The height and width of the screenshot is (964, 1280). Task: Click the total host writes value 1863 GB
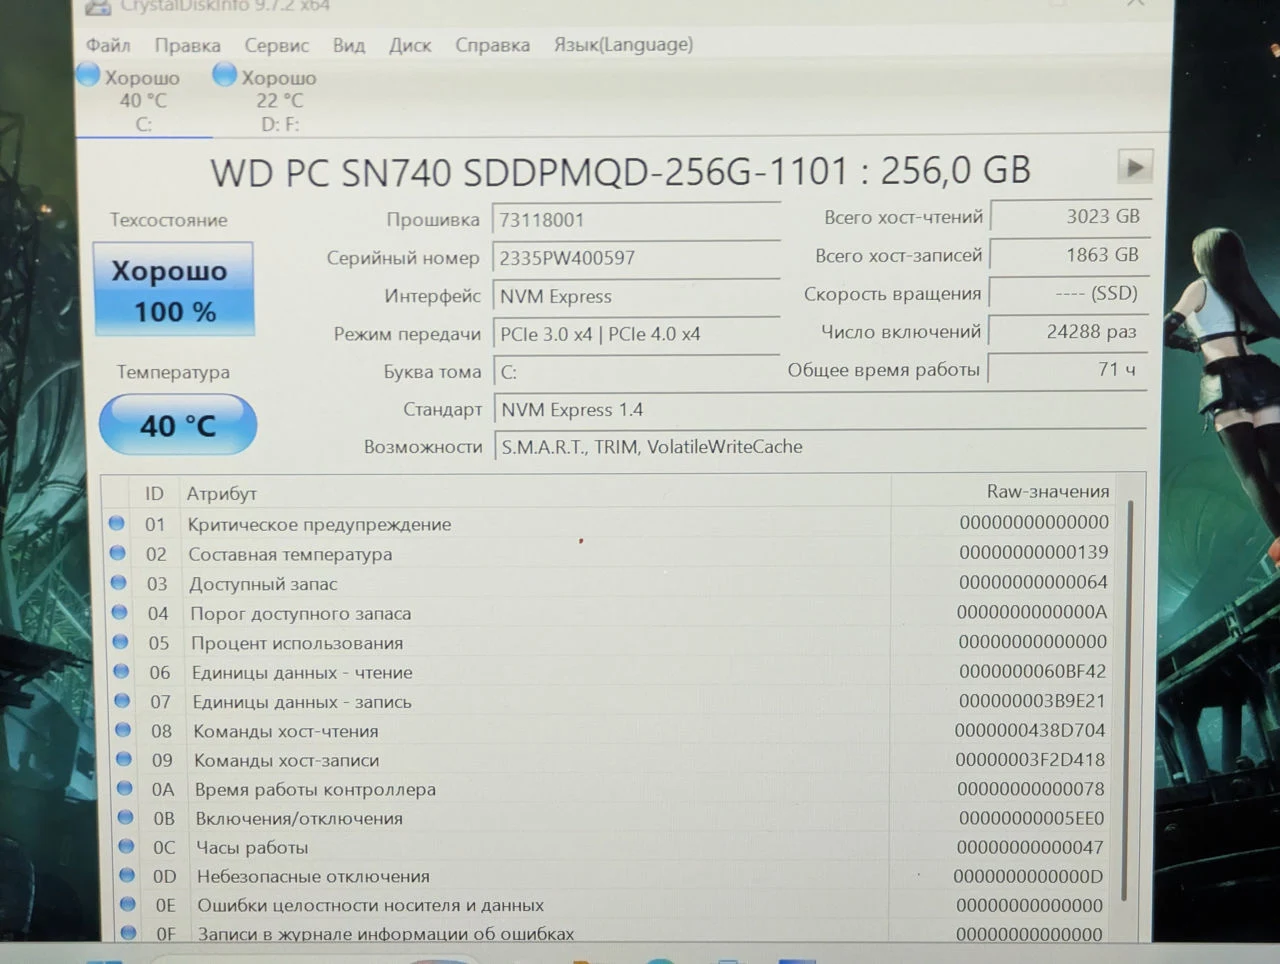(1069, 255)
